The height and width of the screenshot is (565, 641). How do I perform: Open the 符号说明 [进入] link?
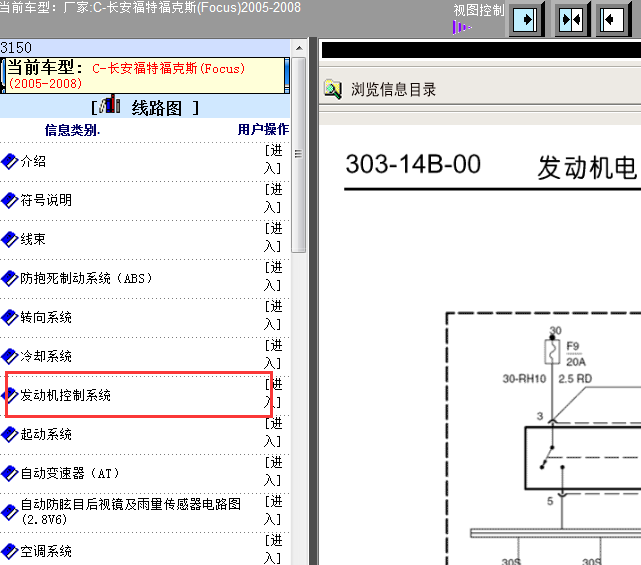(273, 198)
